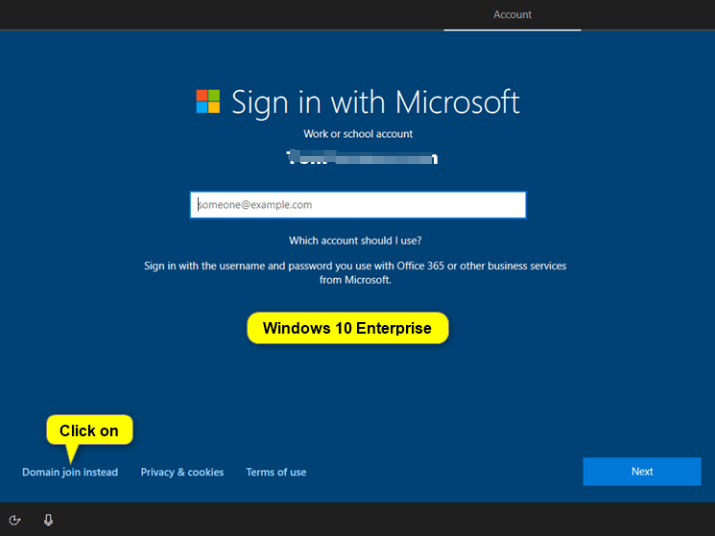Click the 'from Microsoft.' line of description
The width and height of the screenshot is (715, 536).
[x=355, y=281]
